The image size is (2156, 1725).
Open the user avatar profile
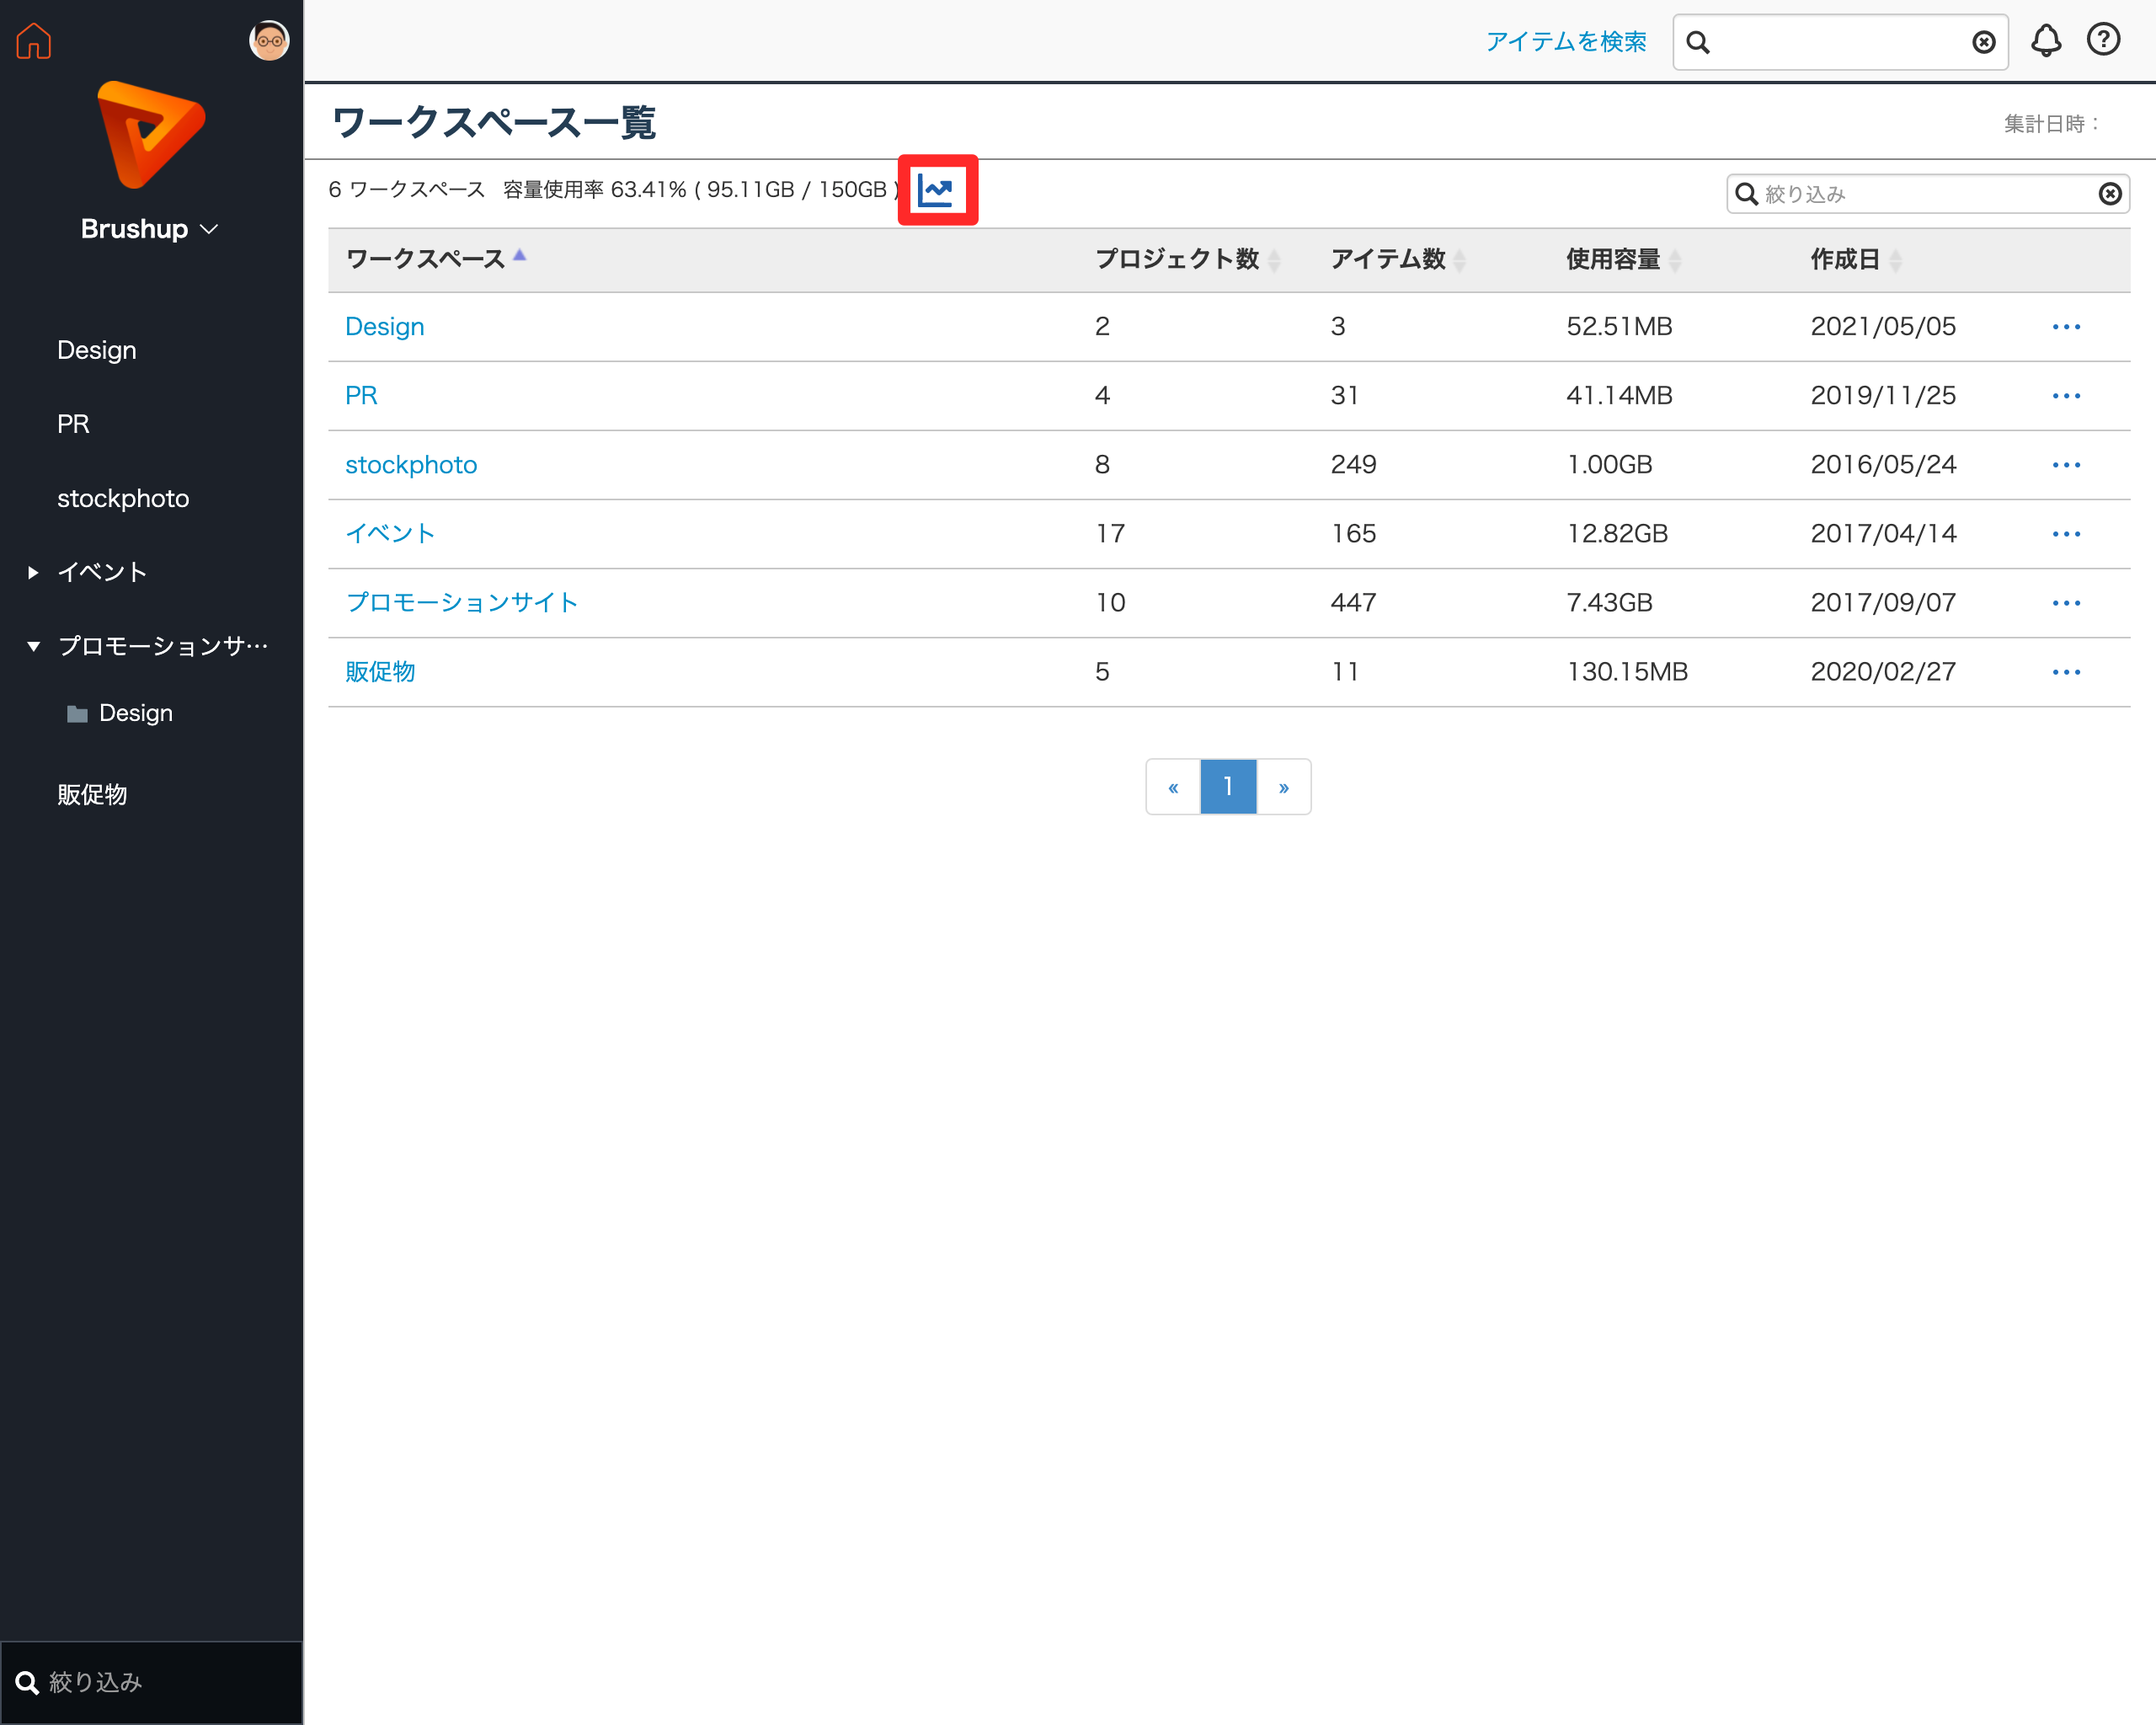pyautogui.click(x=269, y=41)
